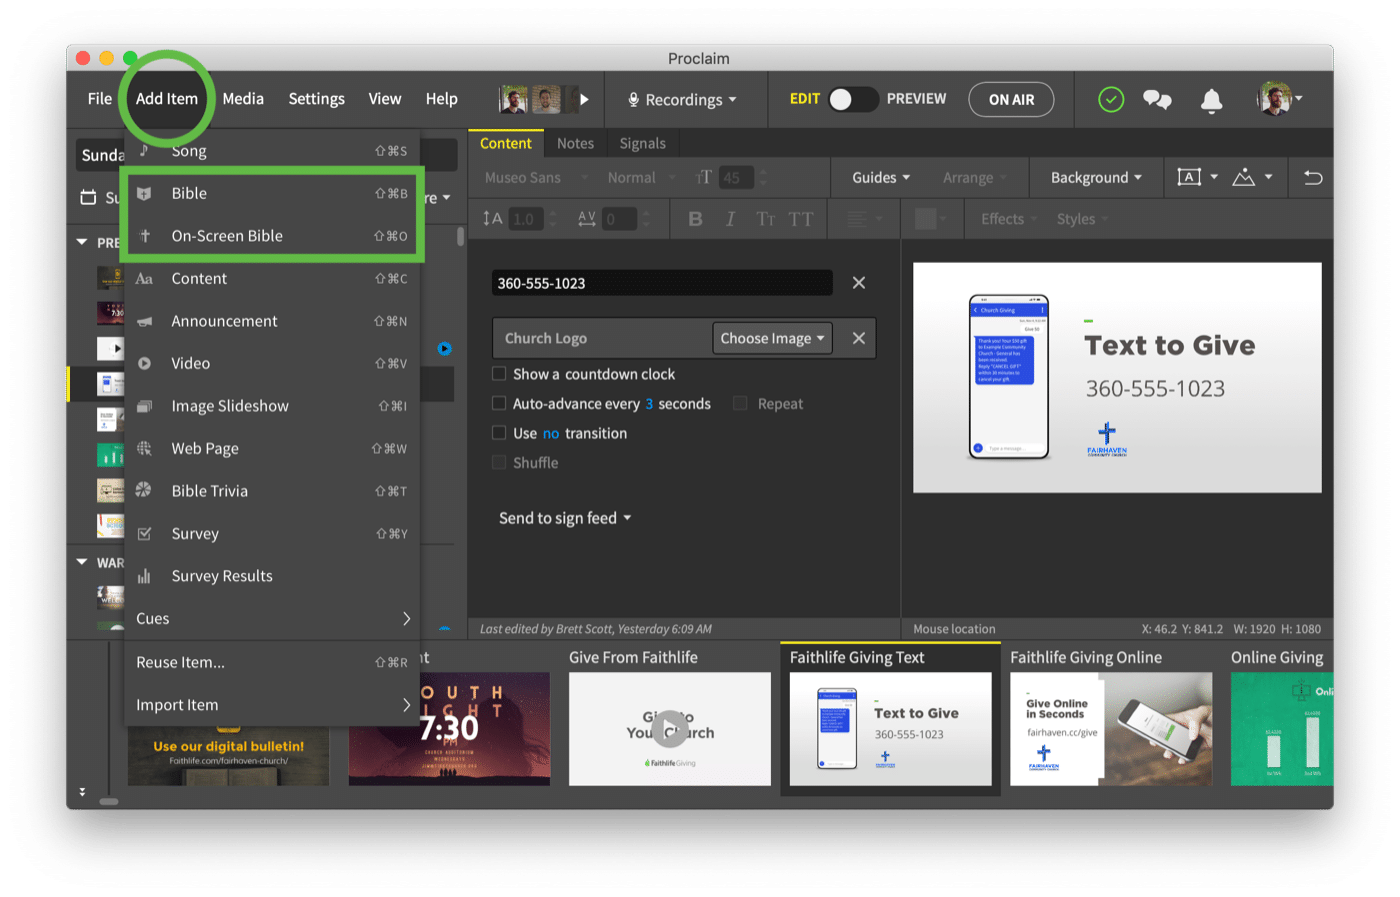
Task: Click the Video play icon in menu
Action: (x=144, y=364)
